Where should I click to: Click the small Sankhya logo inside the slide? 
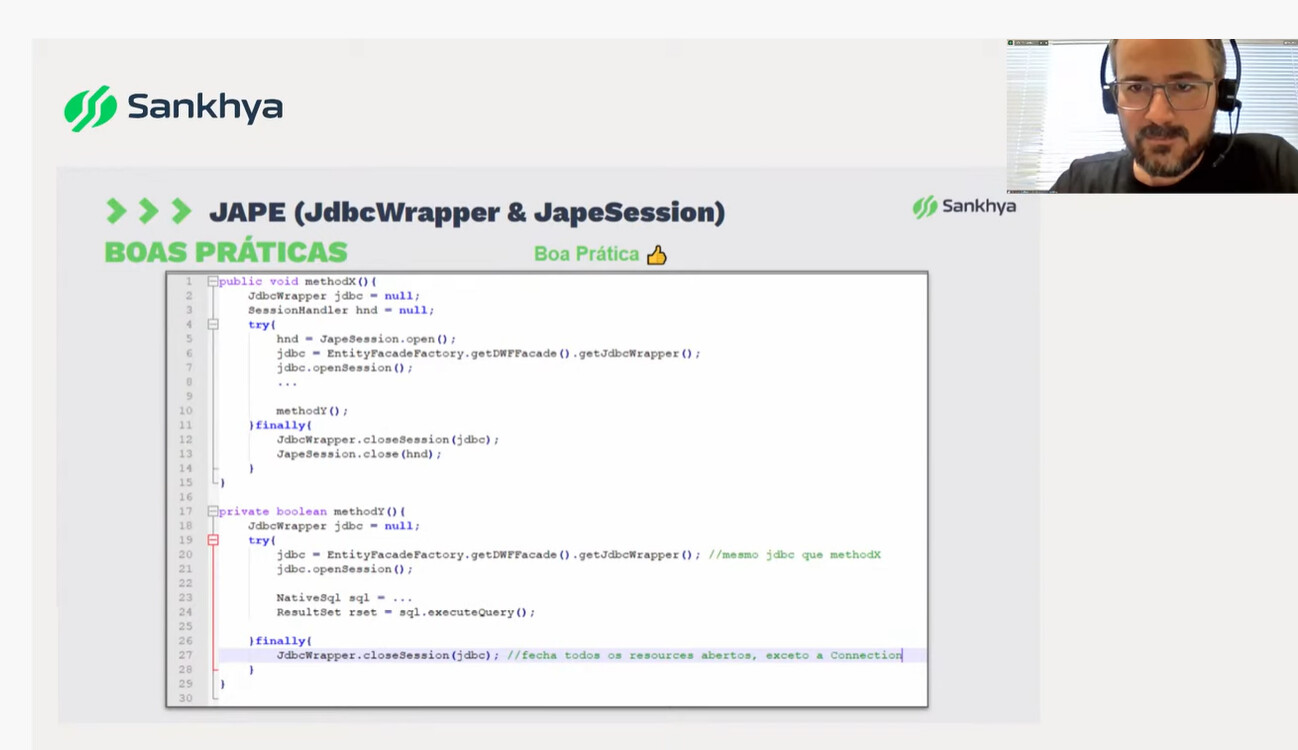964,207
